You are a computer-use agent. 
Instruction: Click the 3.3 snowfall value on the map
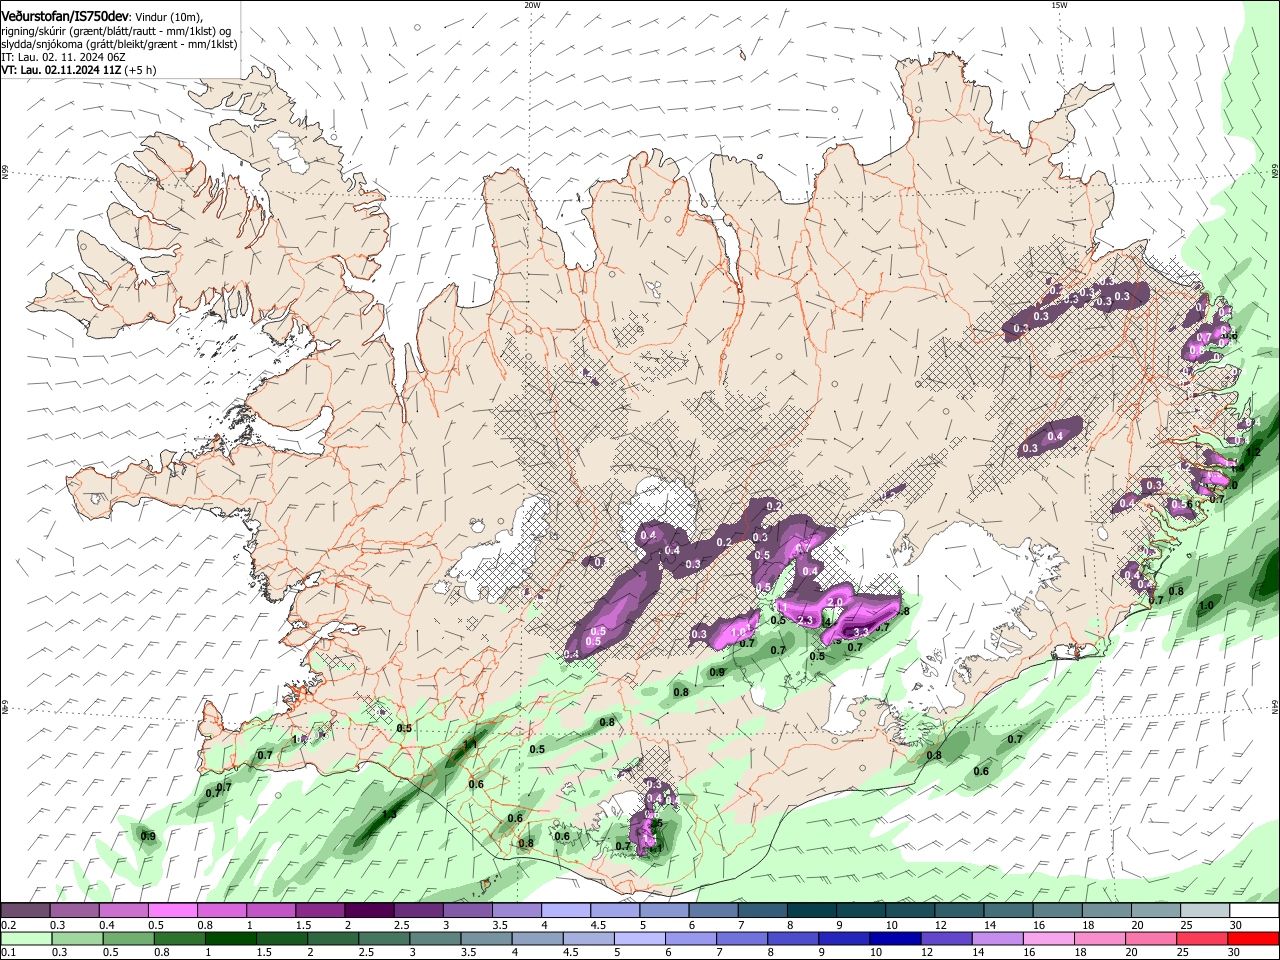click(860, 632)
